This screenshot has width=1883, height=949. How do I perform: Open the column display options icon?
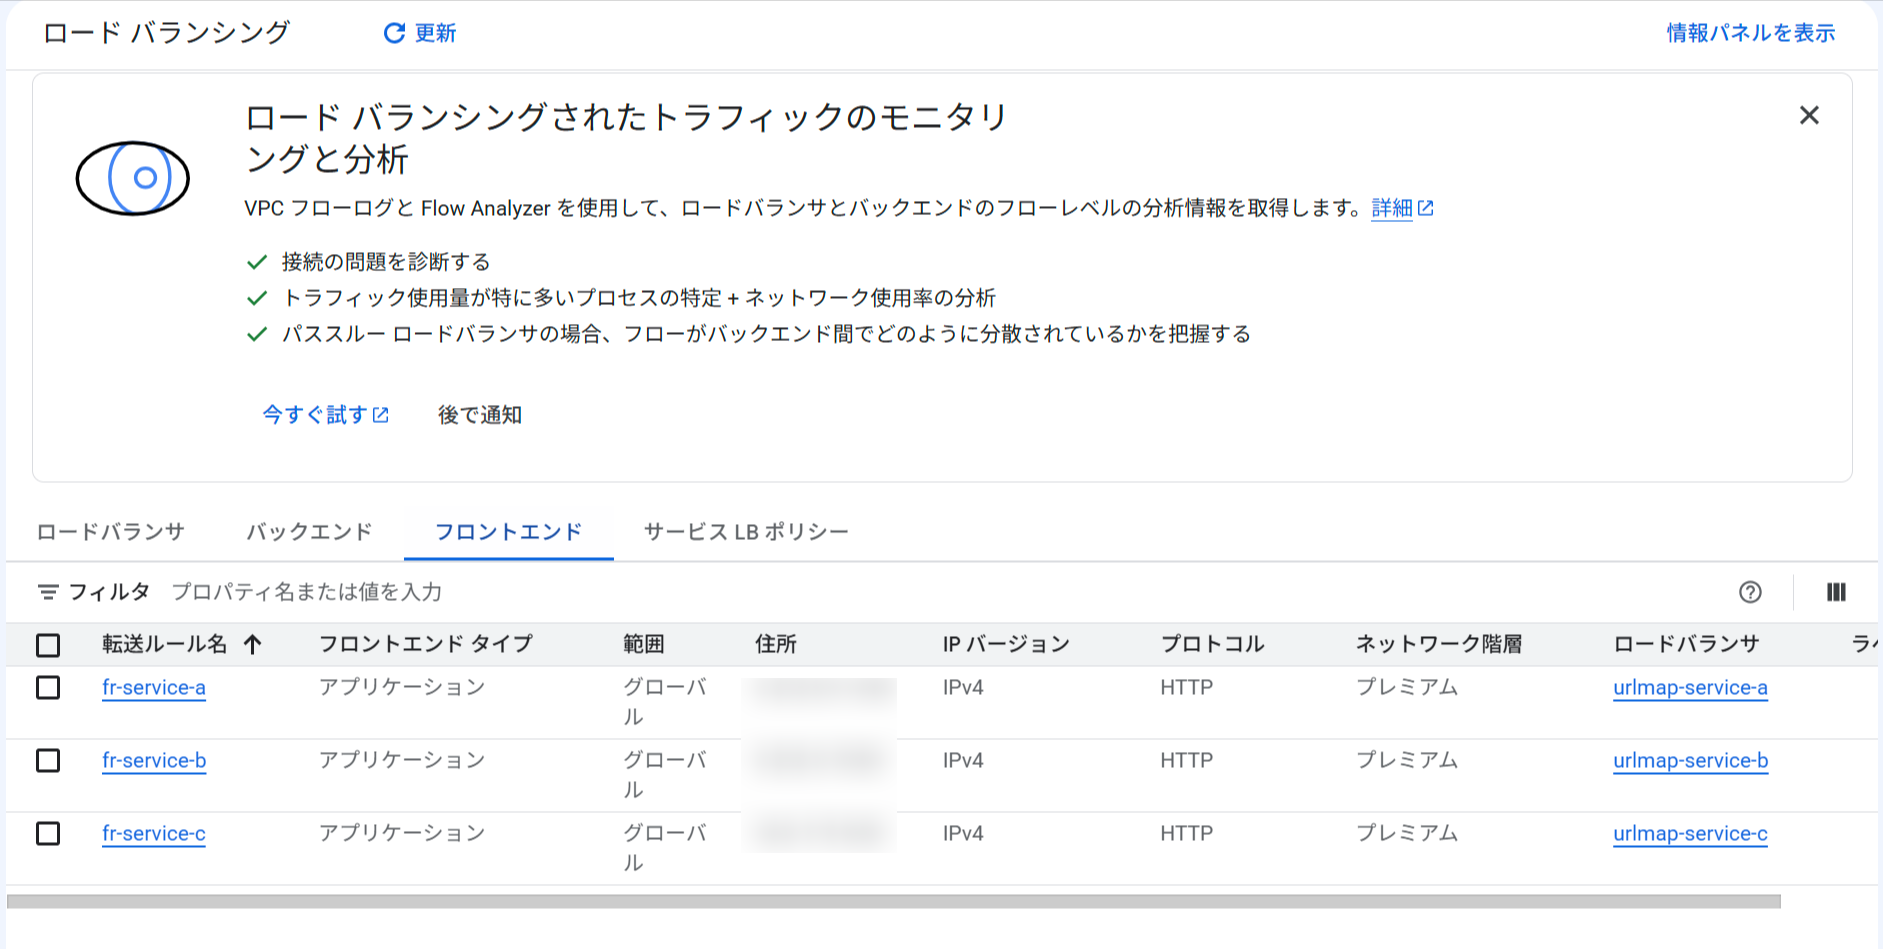(1836, 592)
